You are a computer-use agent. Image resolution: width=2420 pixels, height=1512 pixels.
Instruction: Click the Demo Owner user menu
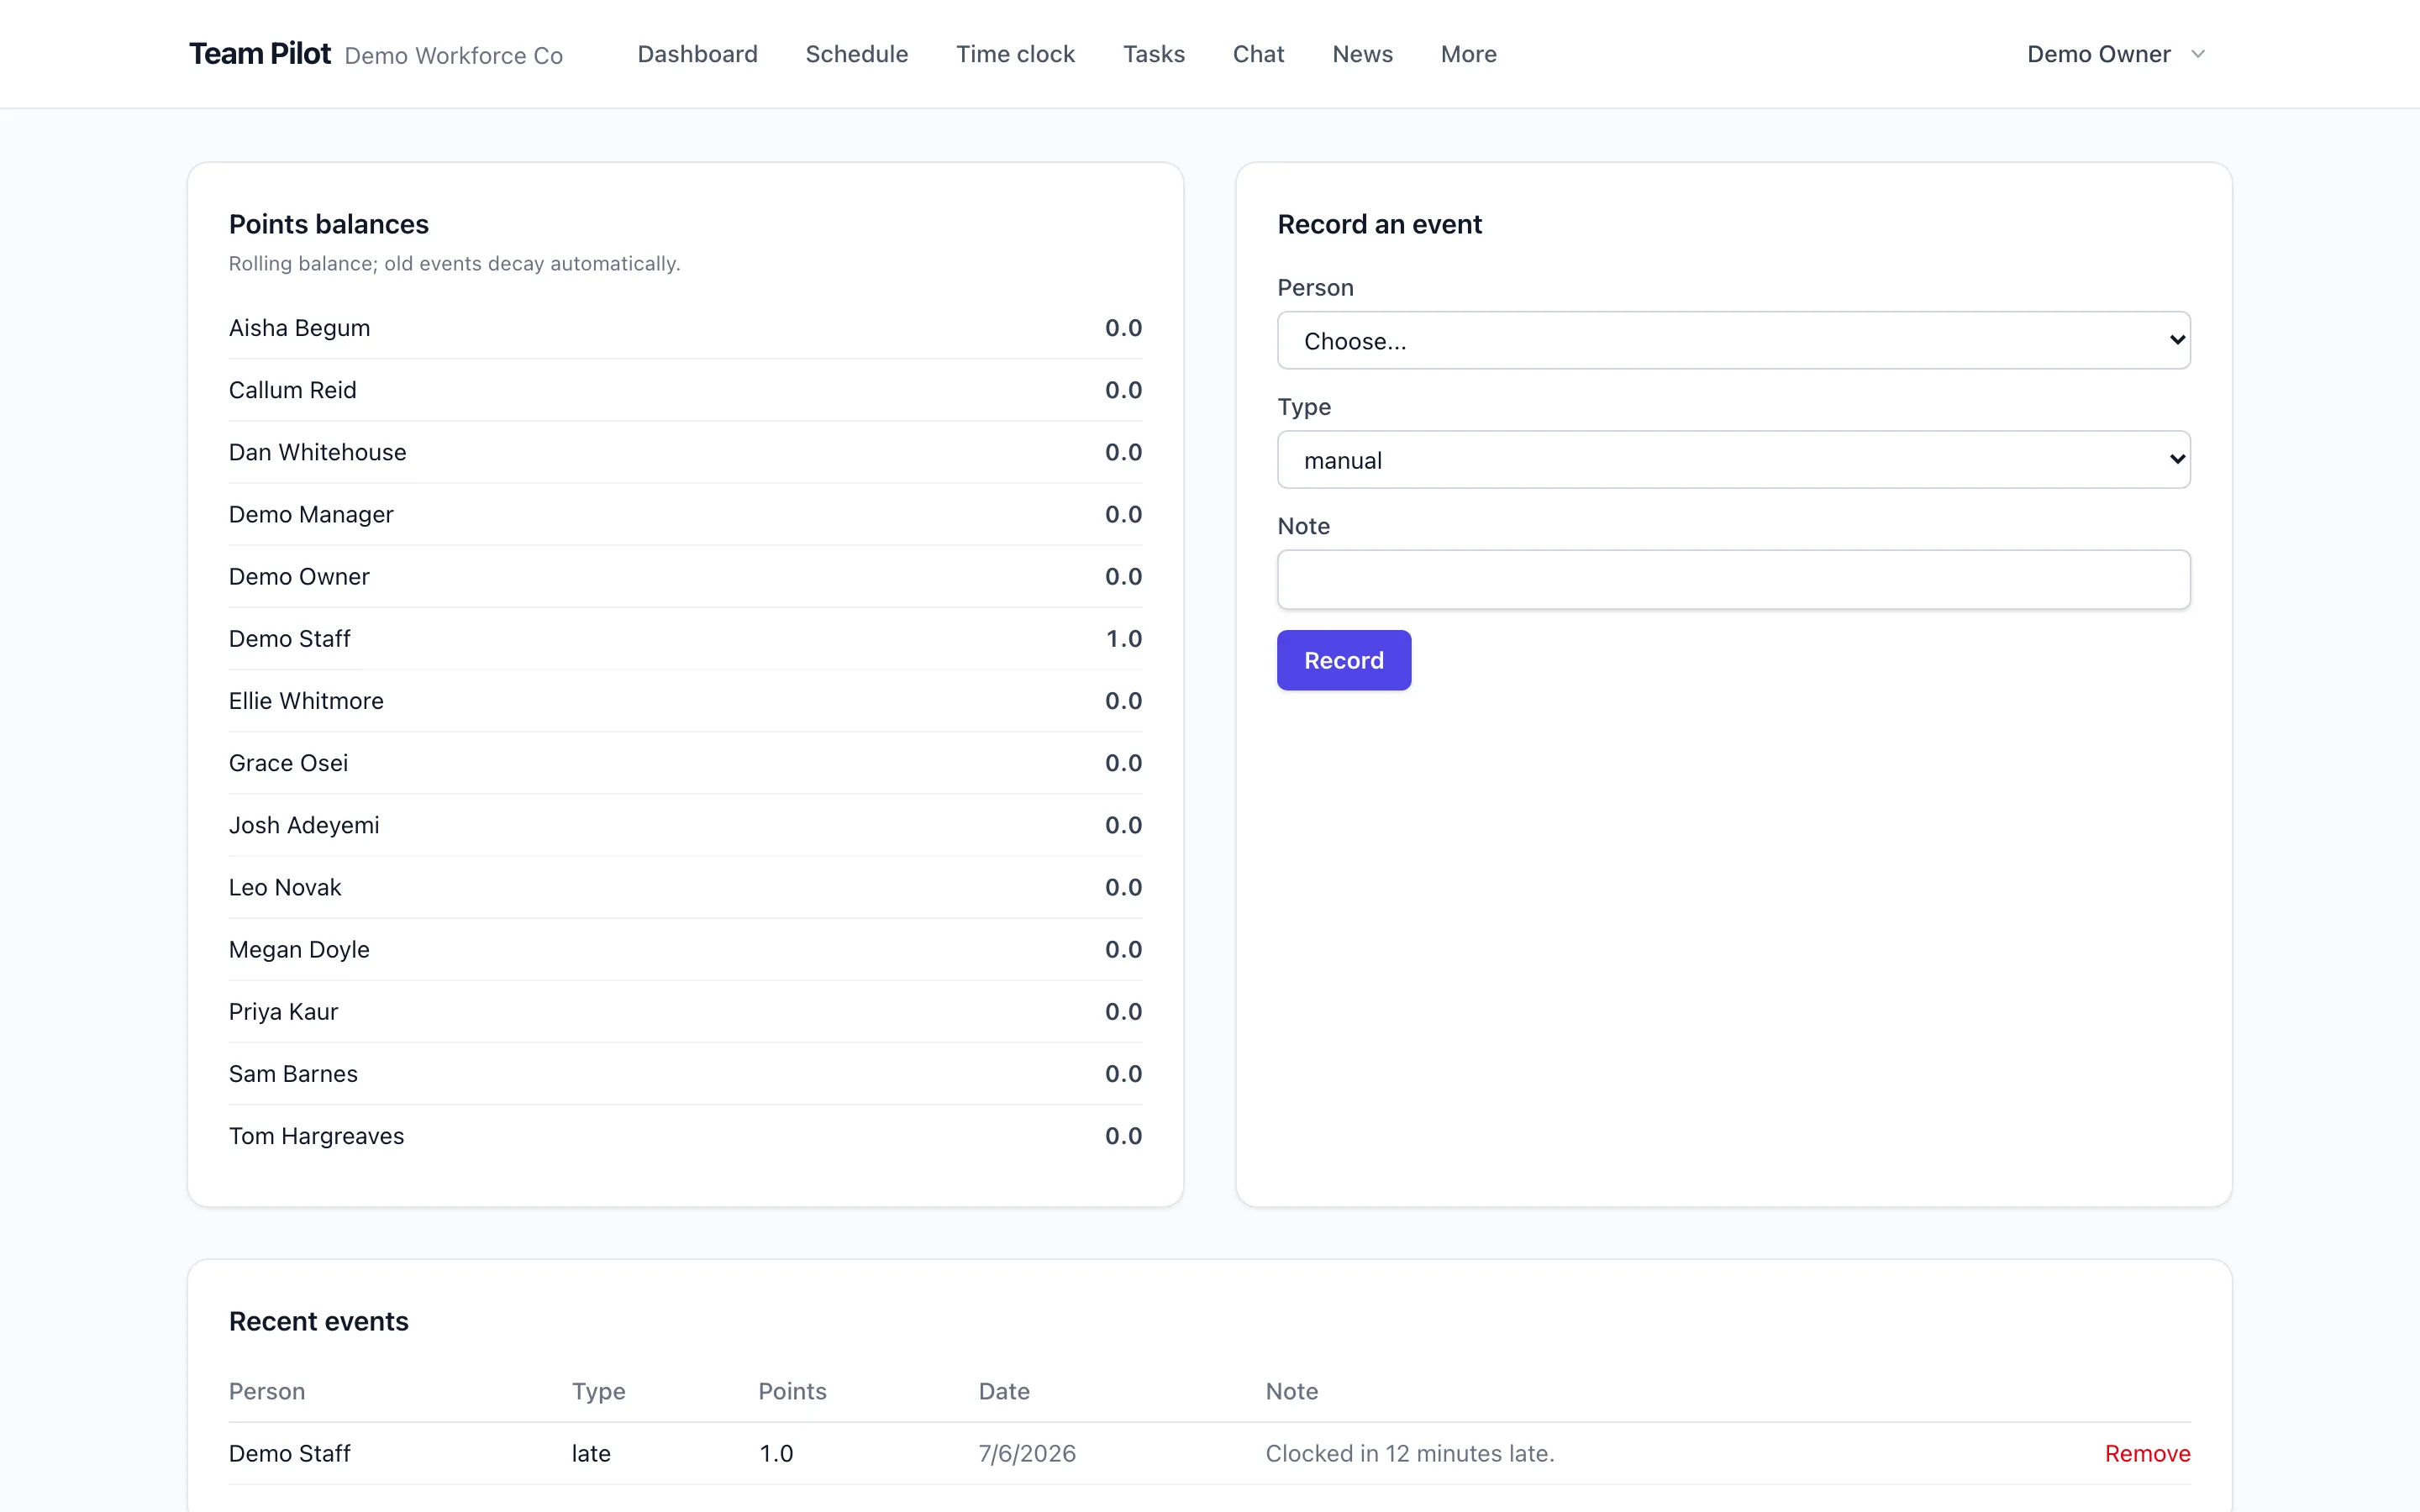2115,54
